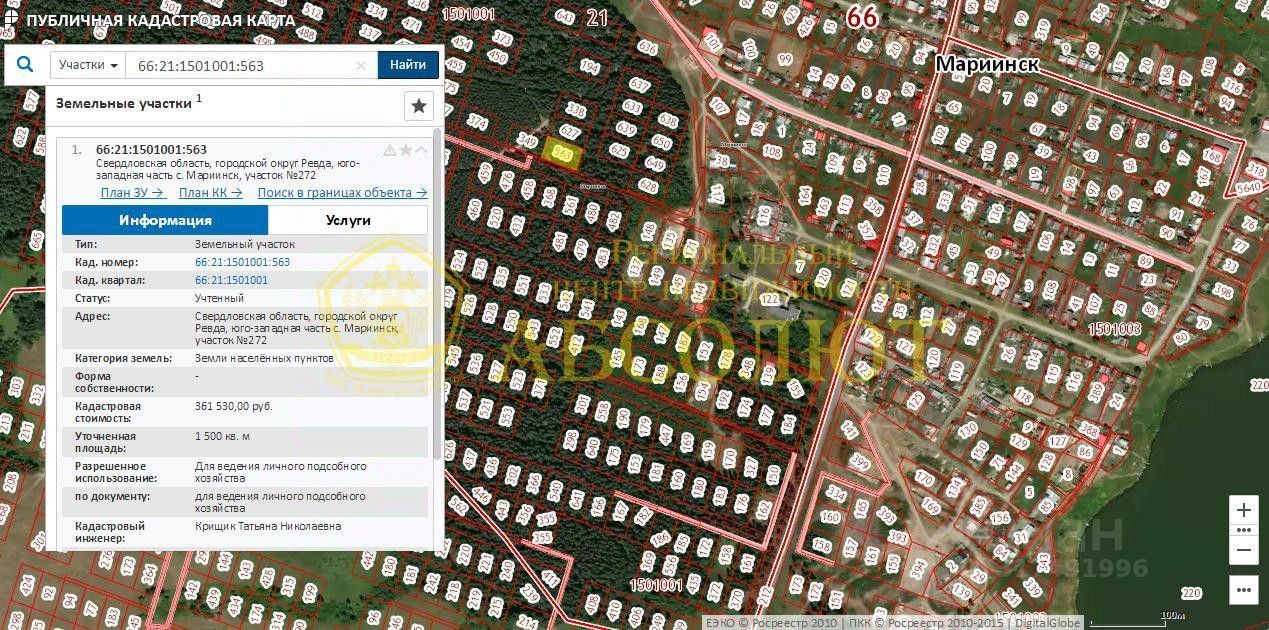Click the dots between zoom buttons
The height and width of the screenshot is (630, 1269).
click(x=1243, y=530)
